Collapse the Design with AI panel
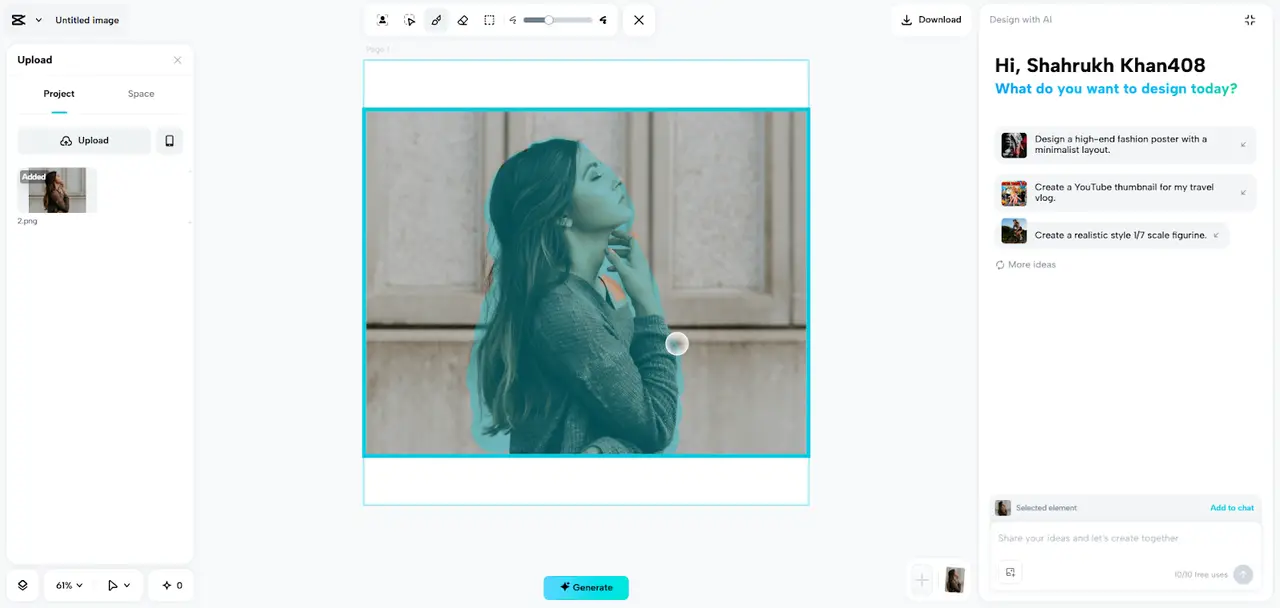Viewport: 1280px width, 608px height. point(1249,20)
